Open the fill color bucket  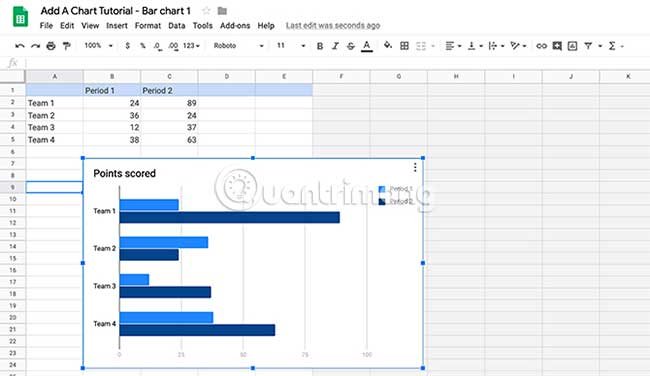click(388, 46)
